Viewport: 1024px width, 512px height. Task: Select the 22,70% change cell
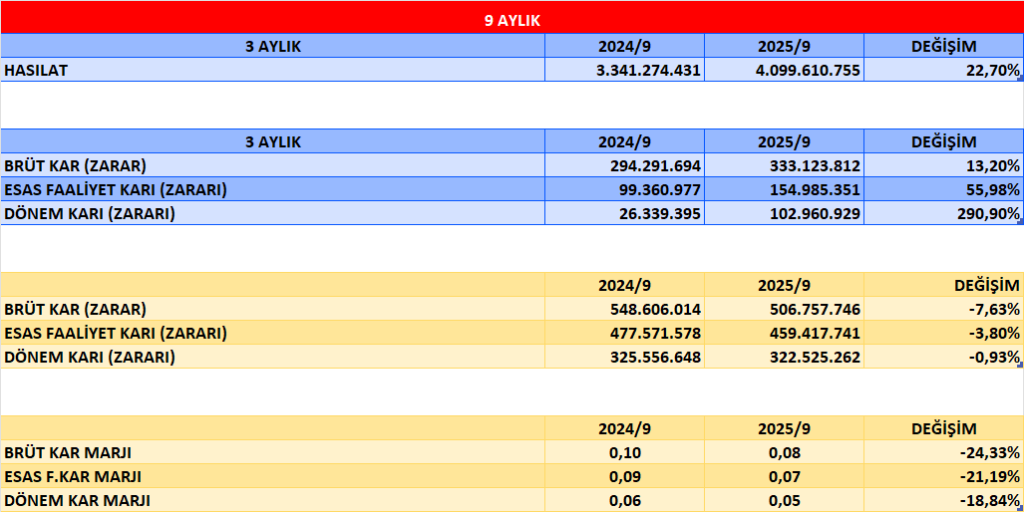tap(944, 70)
